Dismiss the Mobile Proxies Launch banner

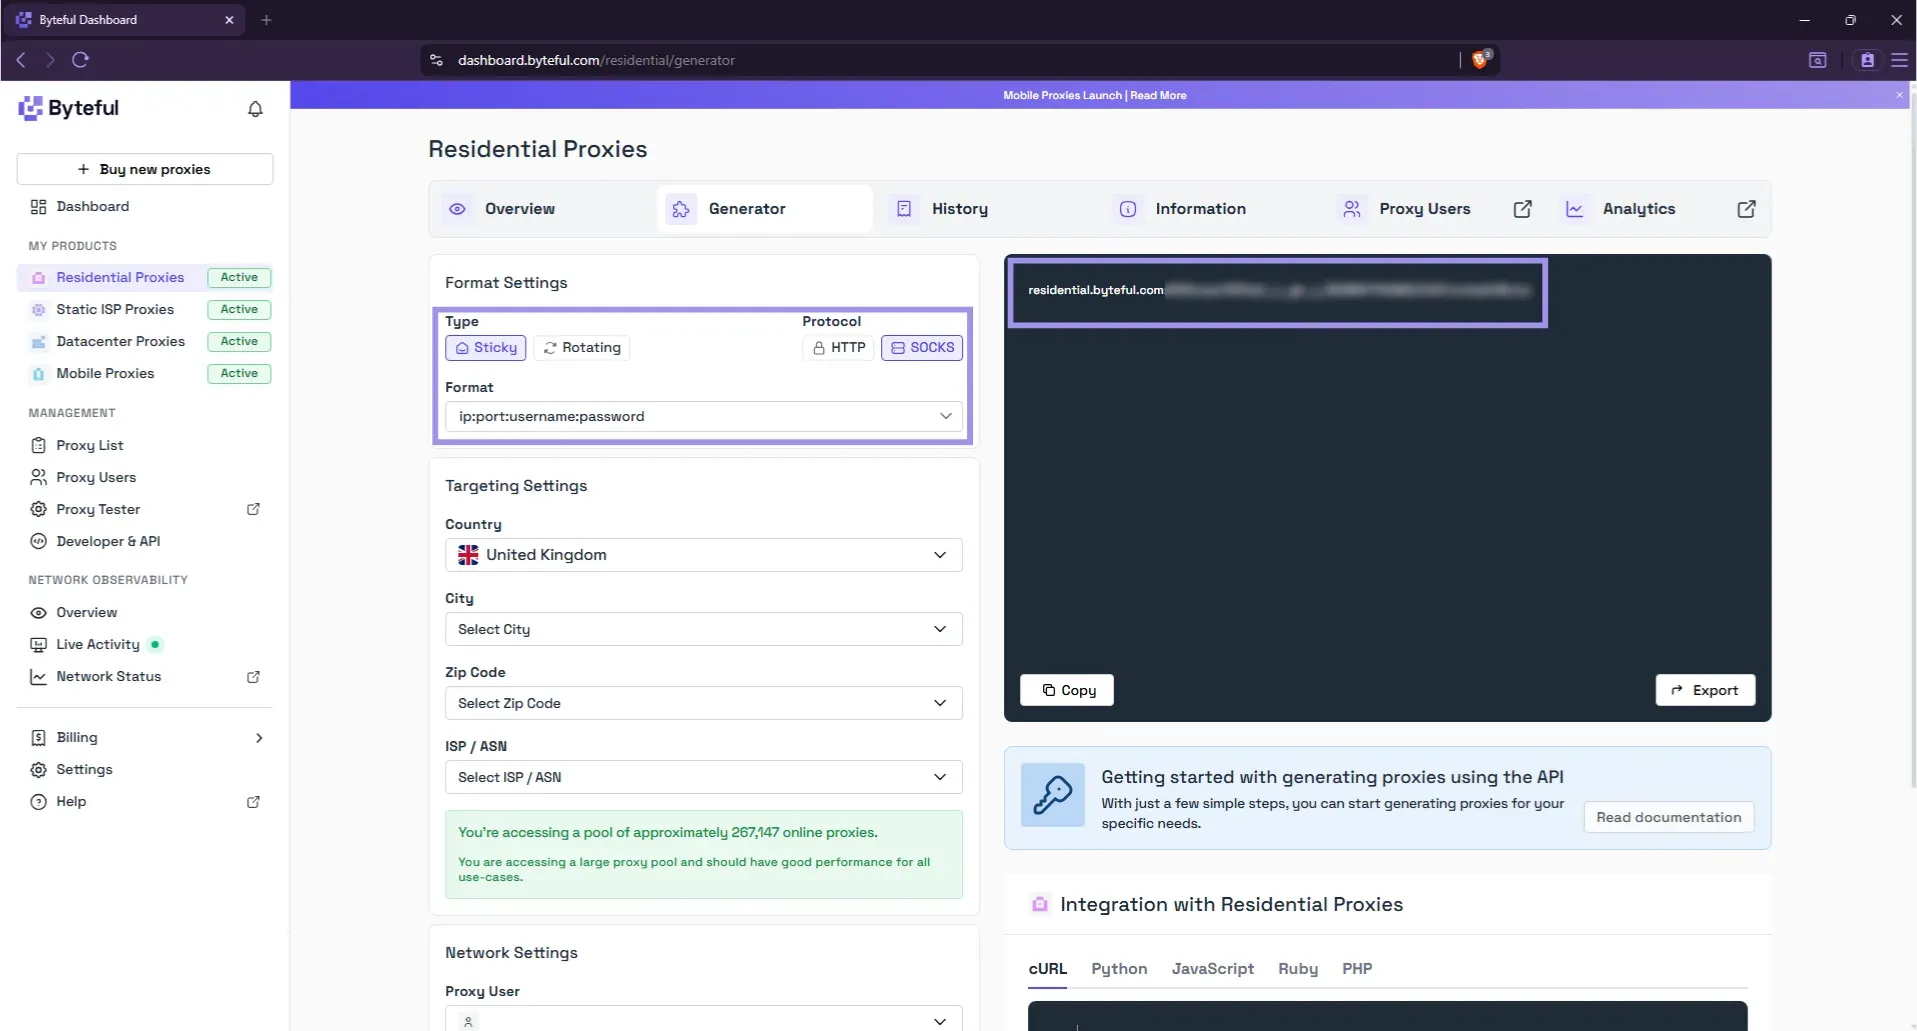[x=1899, y=95]
